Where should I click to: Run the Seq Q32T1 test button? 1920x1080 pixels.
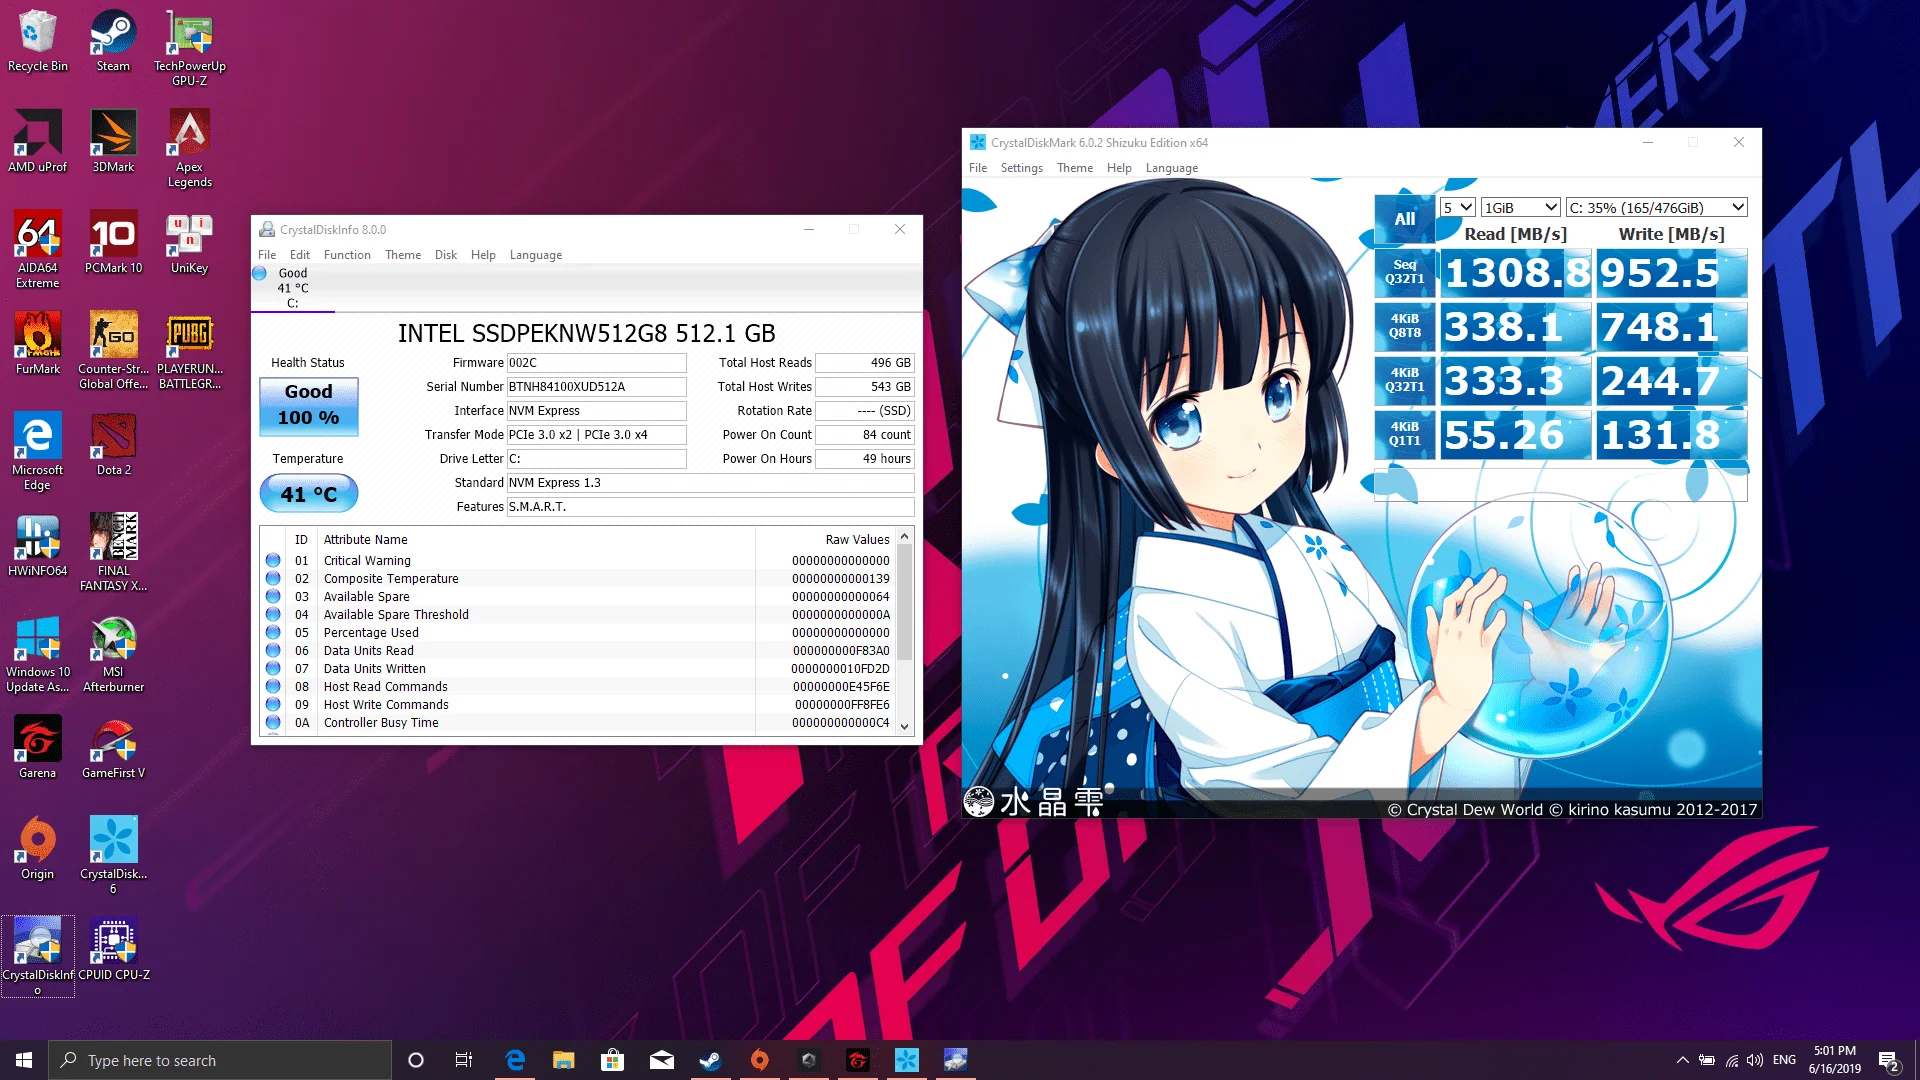[x=1404, y=272]
